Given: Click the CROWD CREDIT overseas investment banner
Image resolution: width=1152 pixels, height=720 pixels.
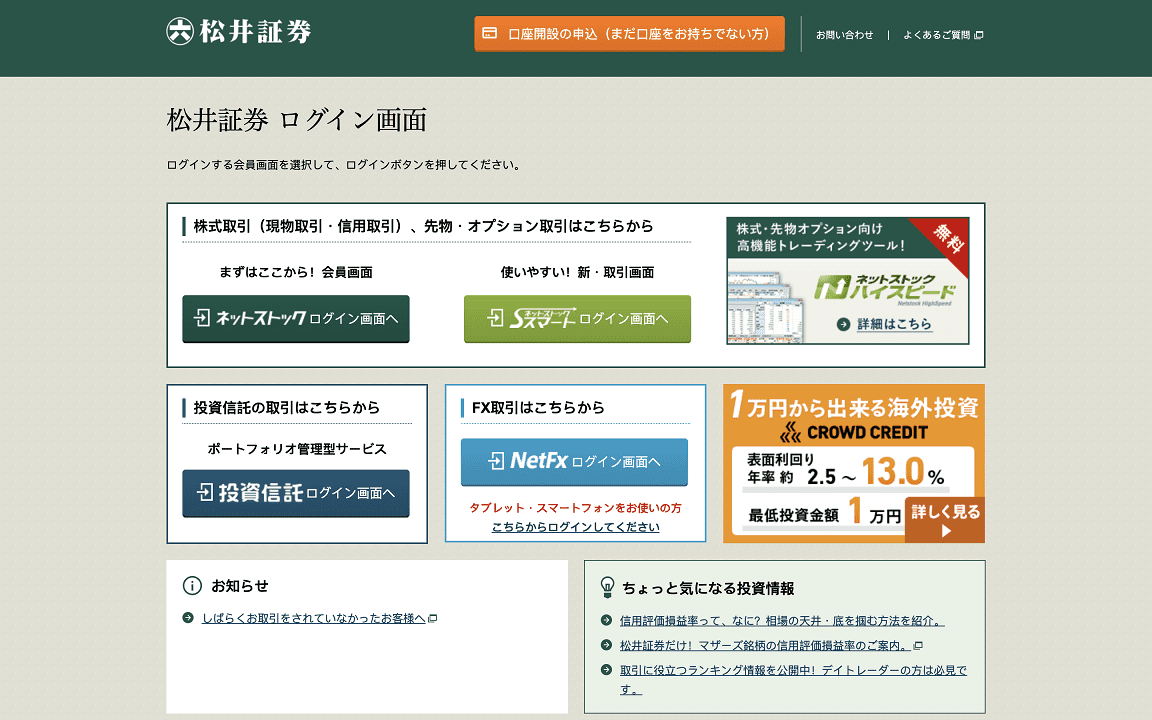Looking at the screenshot, I should coord(853,463).
